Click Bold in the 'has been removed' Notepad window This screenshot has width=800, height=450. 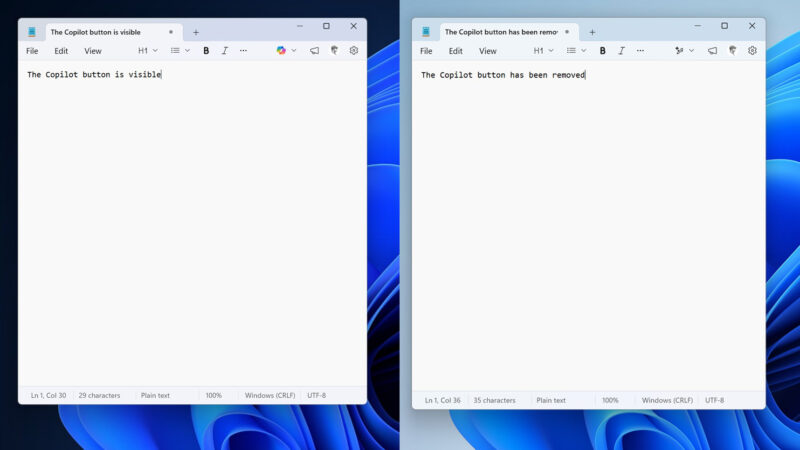603,51
